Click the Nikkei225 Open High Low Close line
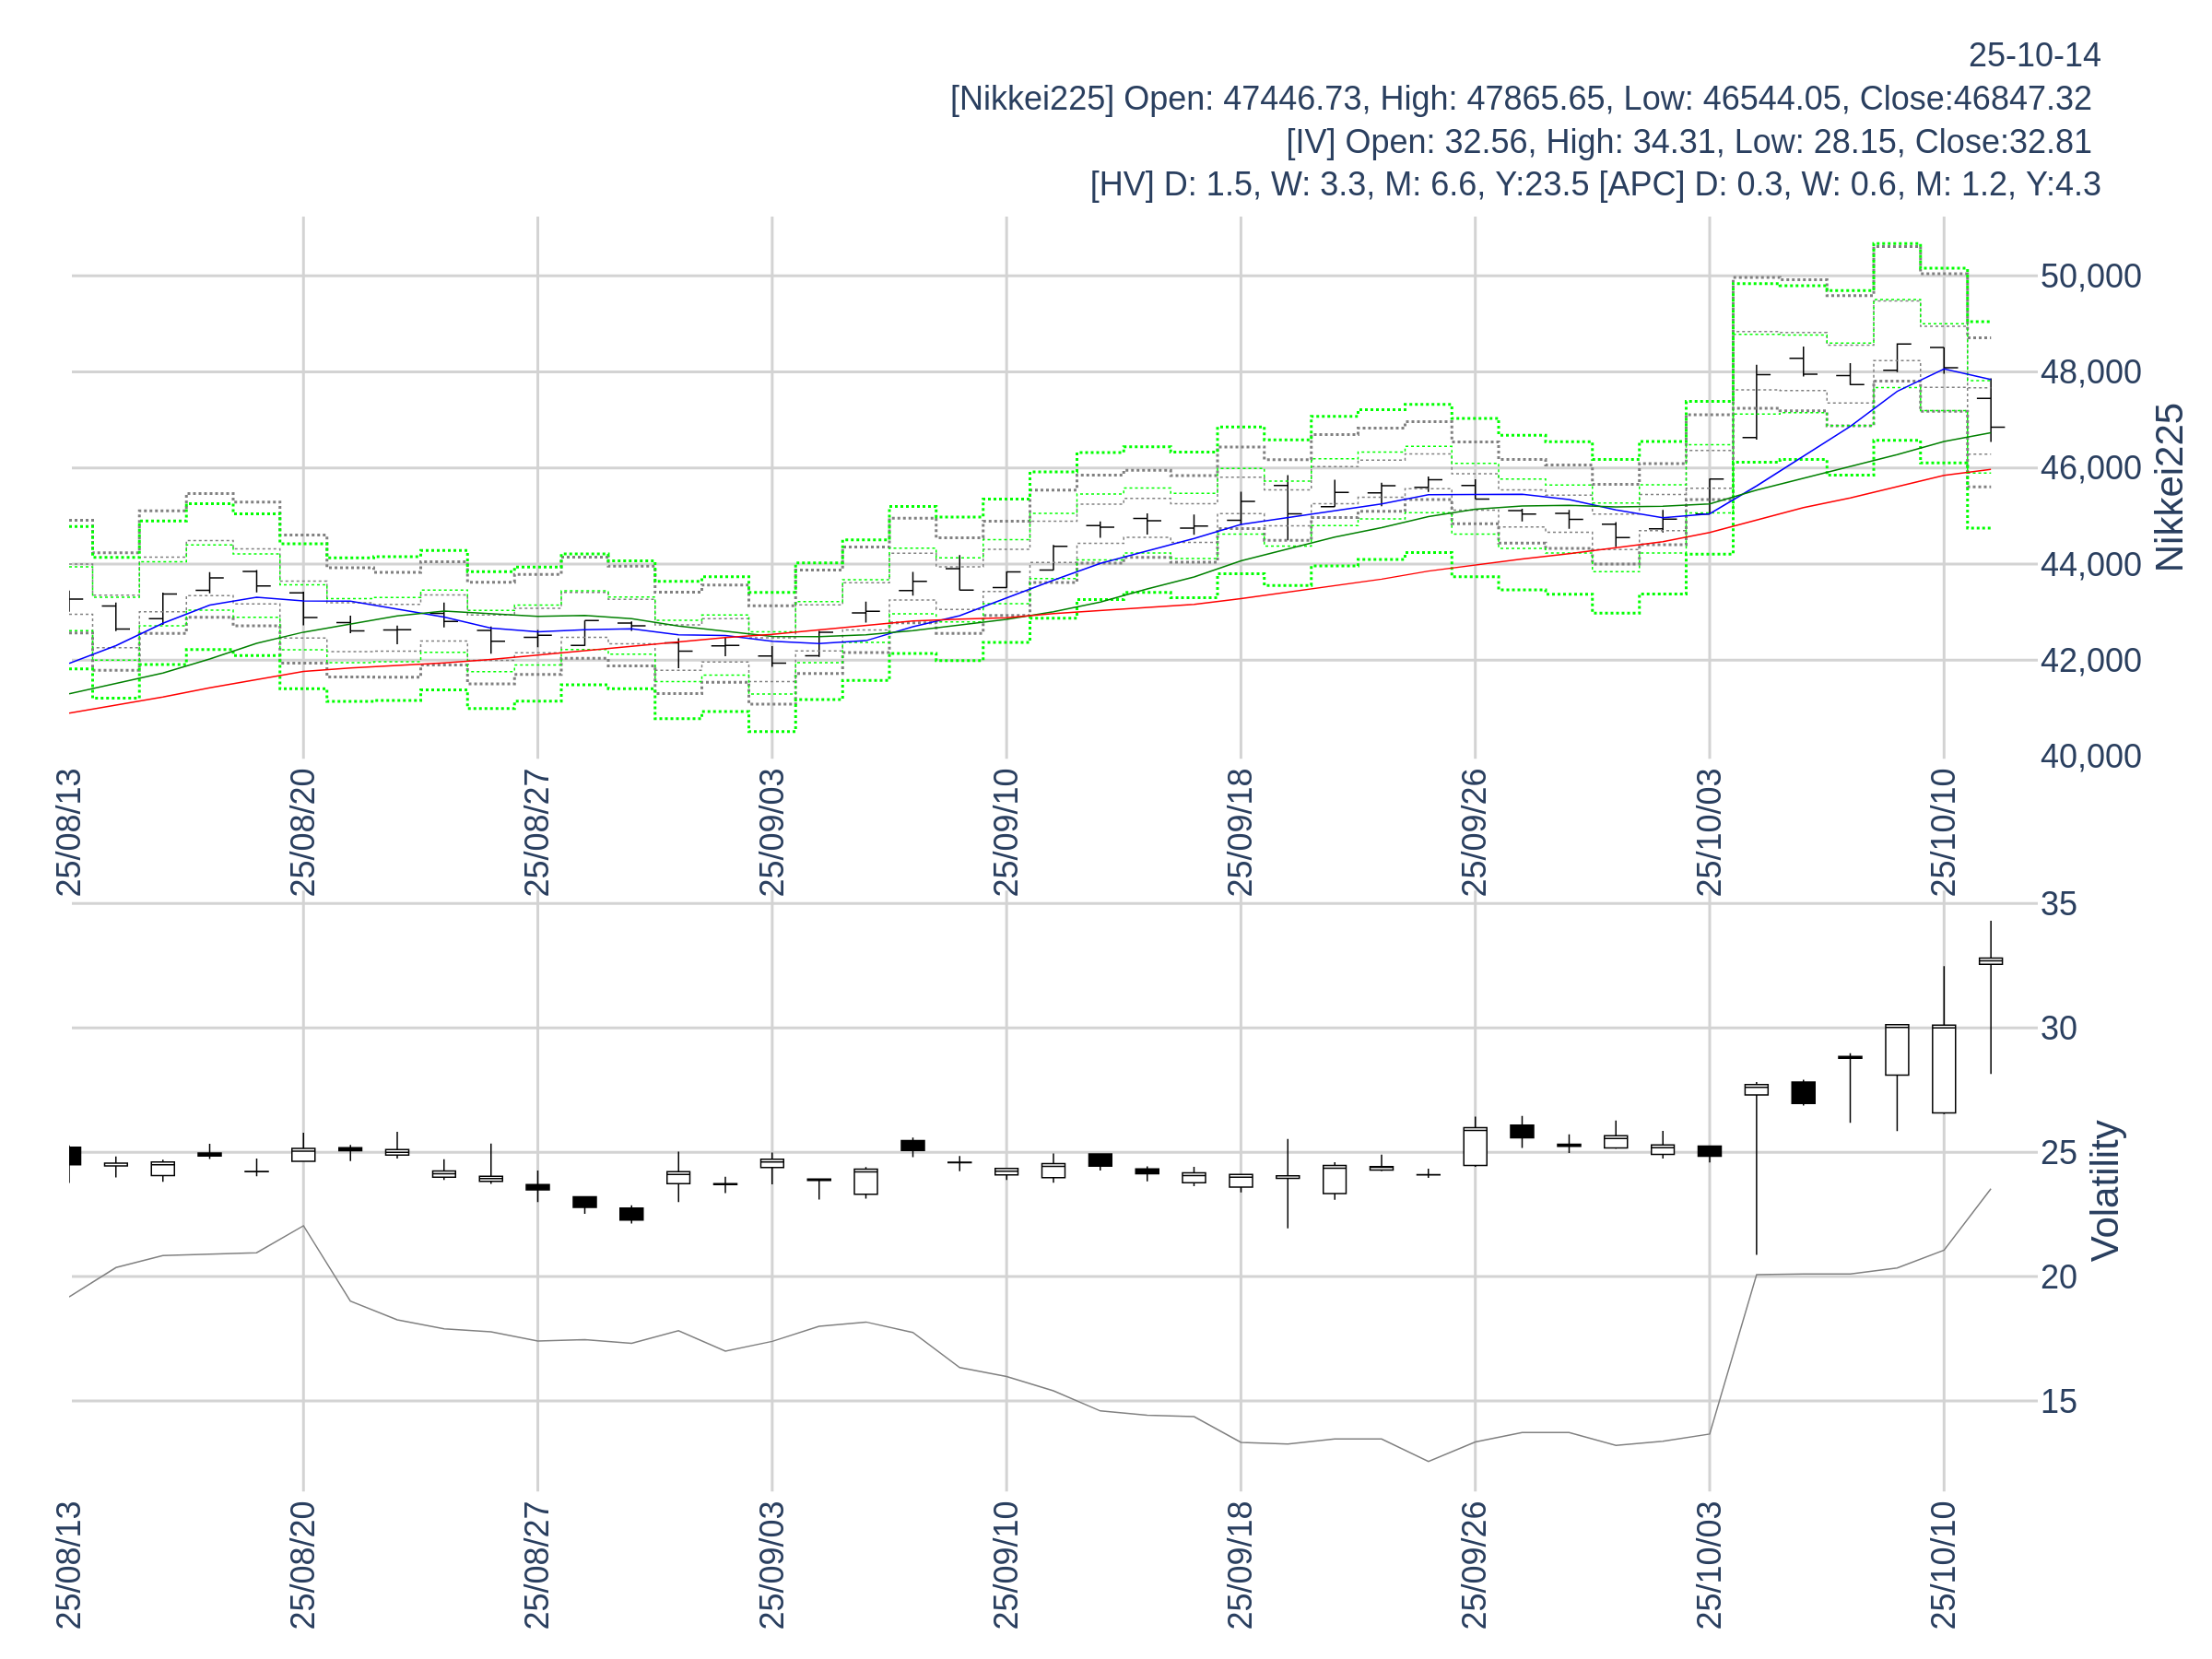2212x1659 pixels. point(1520,99)
